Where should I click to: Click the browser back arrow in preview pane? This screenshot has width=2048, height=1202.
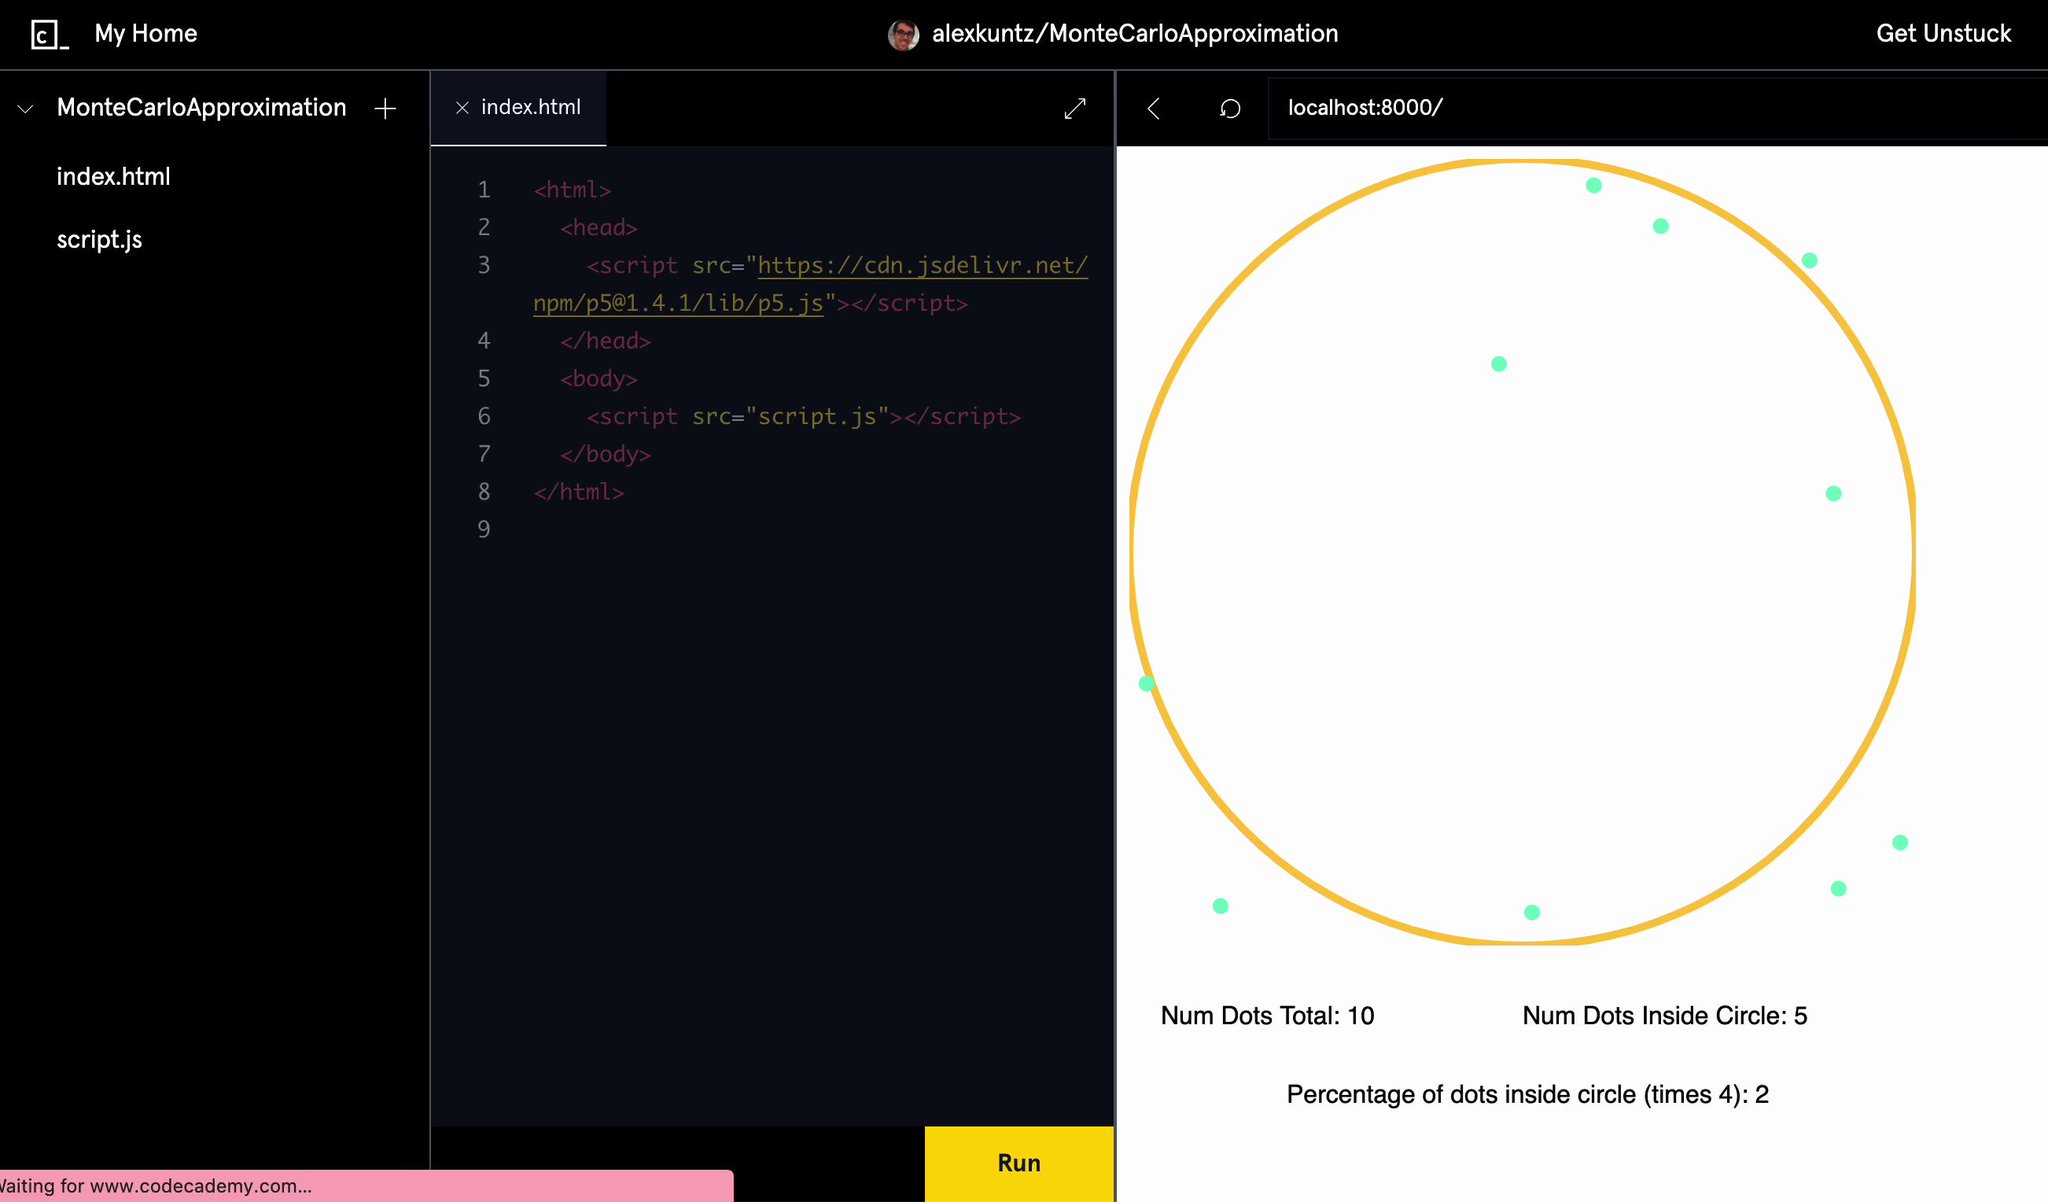1155,108
